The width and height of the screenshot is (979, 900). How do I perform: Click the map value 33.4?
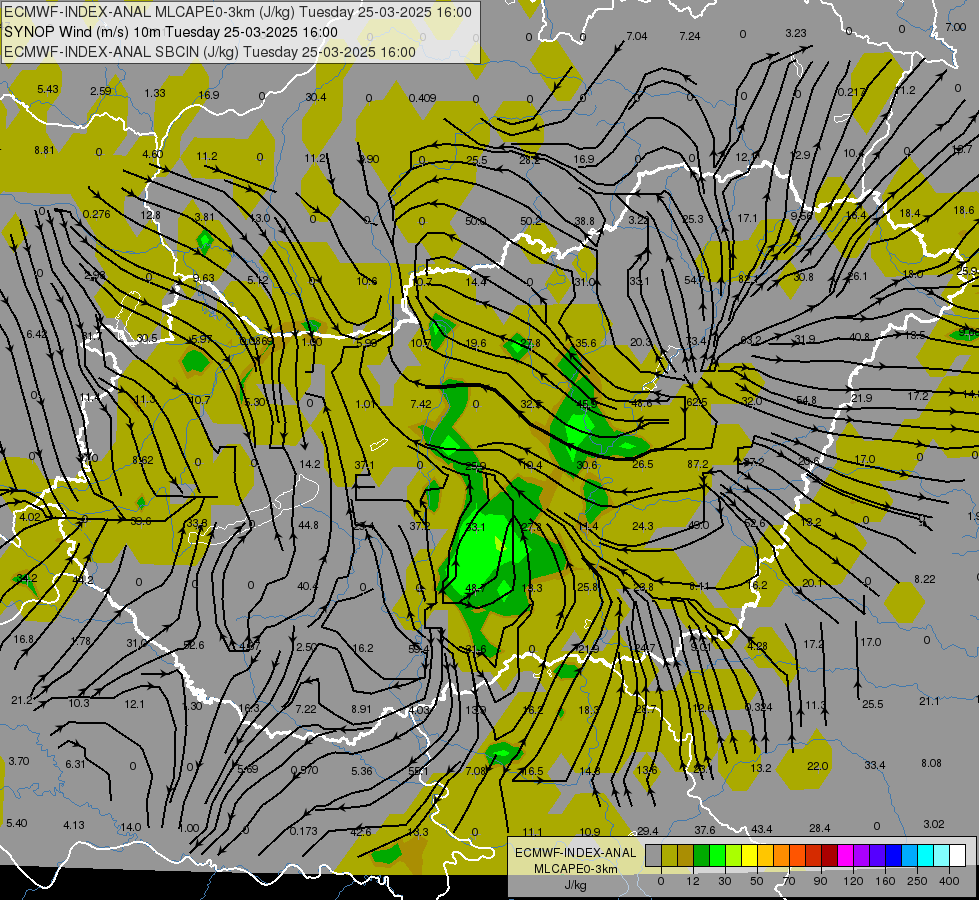[x=875, y=765]
